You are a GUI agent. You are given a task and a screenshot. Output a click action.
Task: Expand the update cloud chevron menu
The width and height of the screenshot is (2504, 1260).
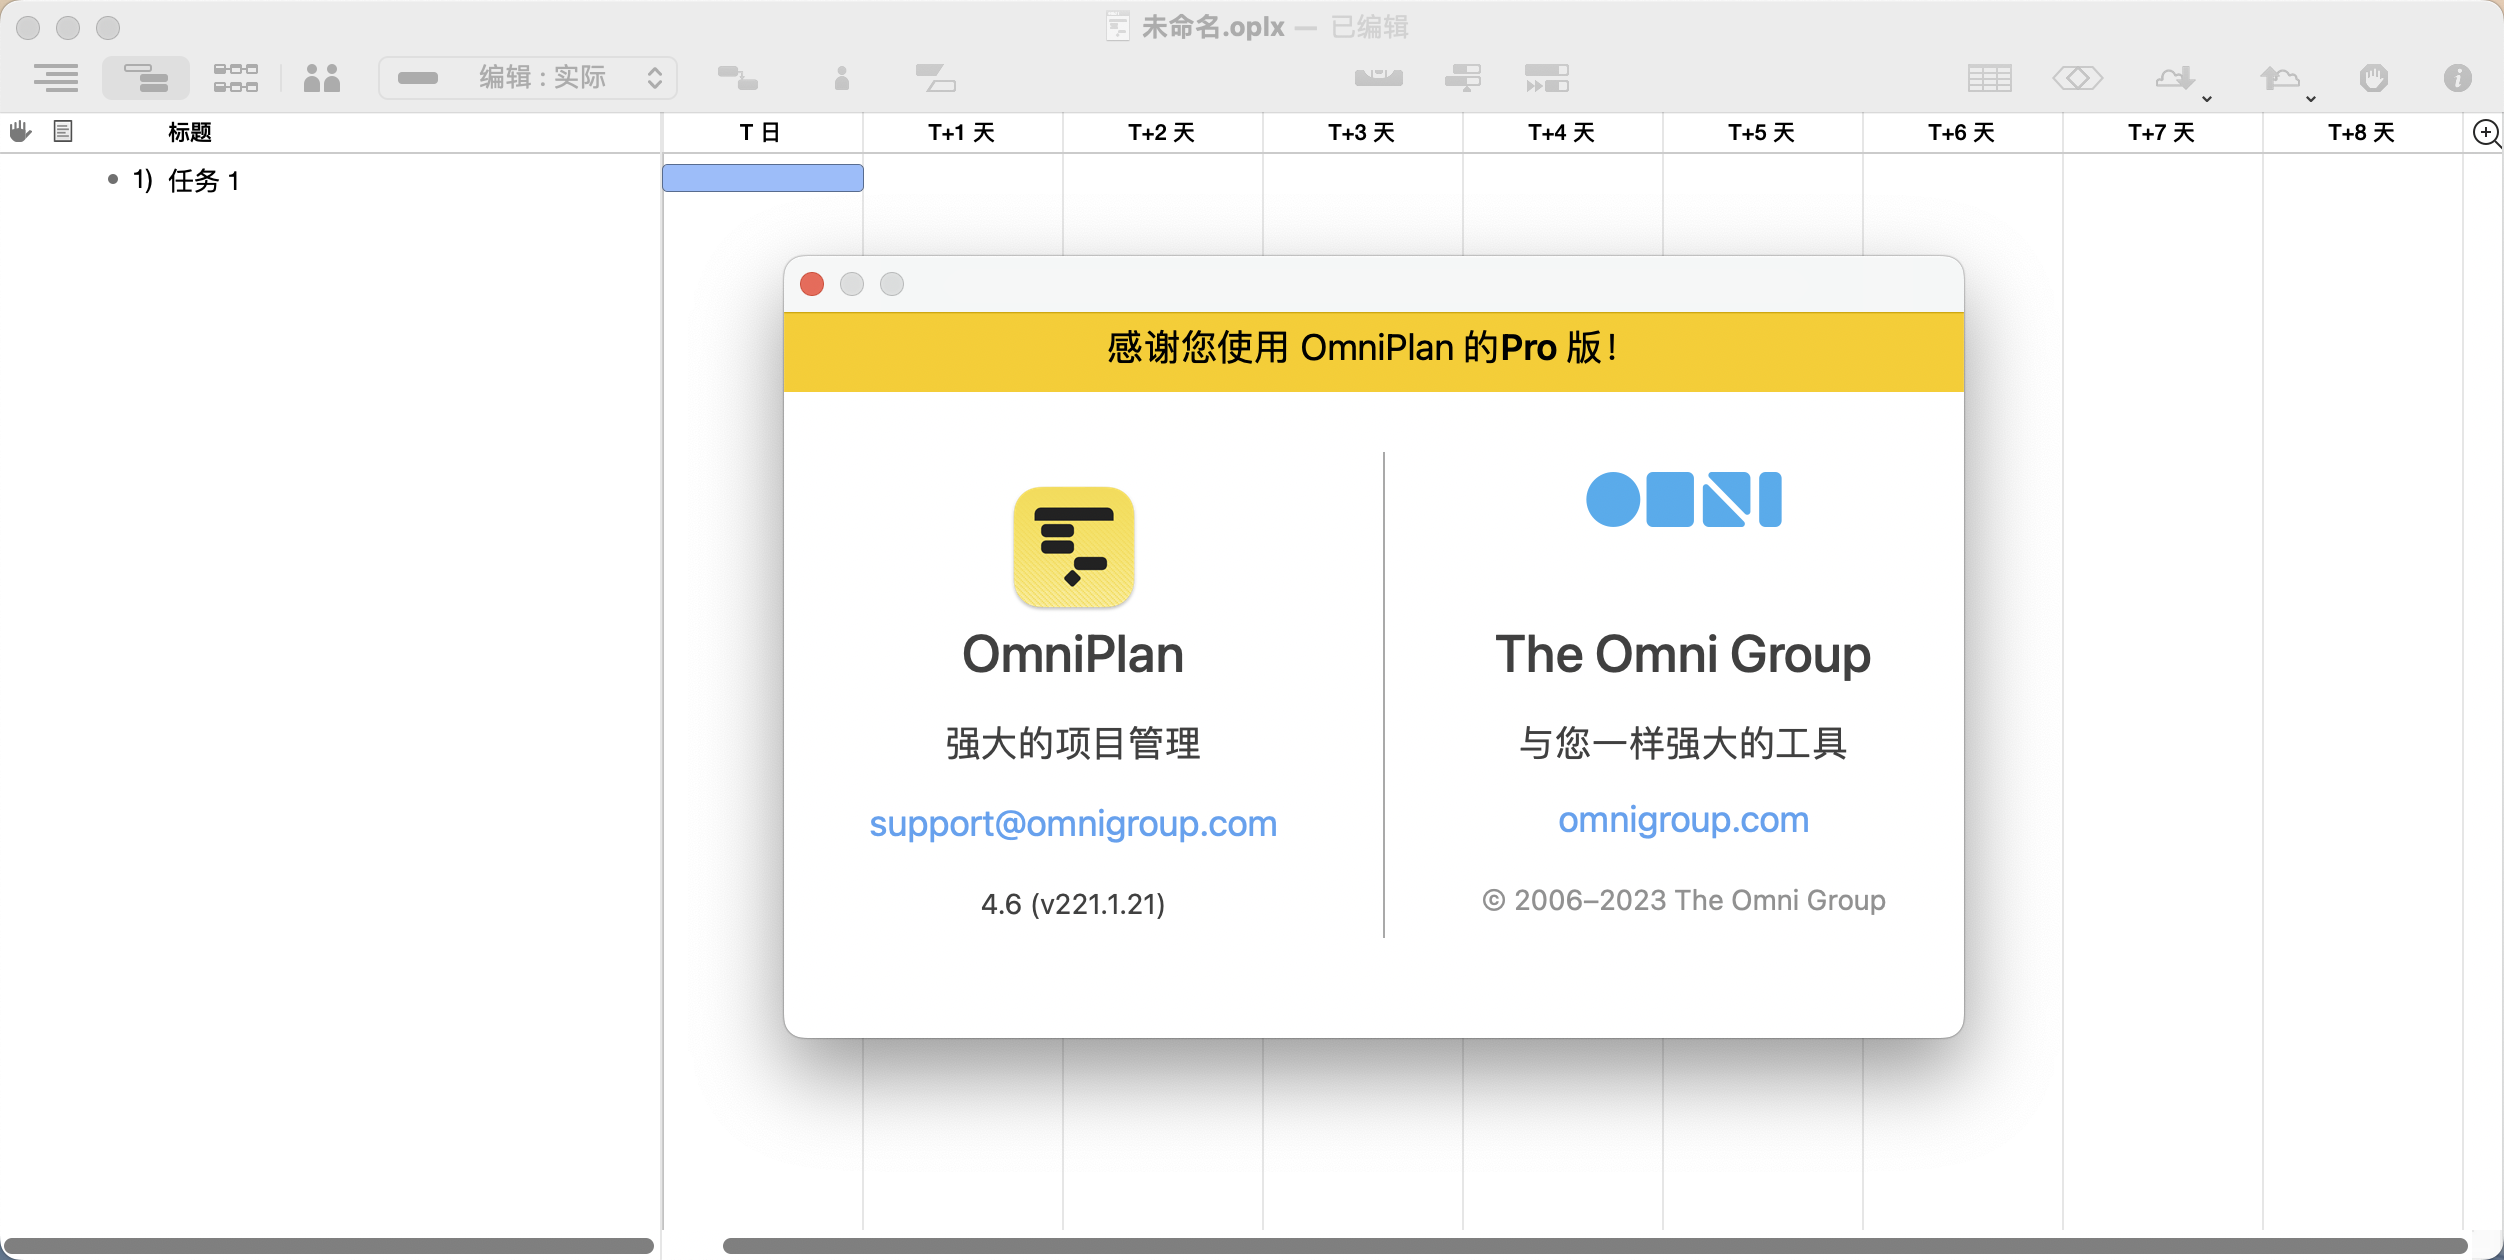(2207, 98)
